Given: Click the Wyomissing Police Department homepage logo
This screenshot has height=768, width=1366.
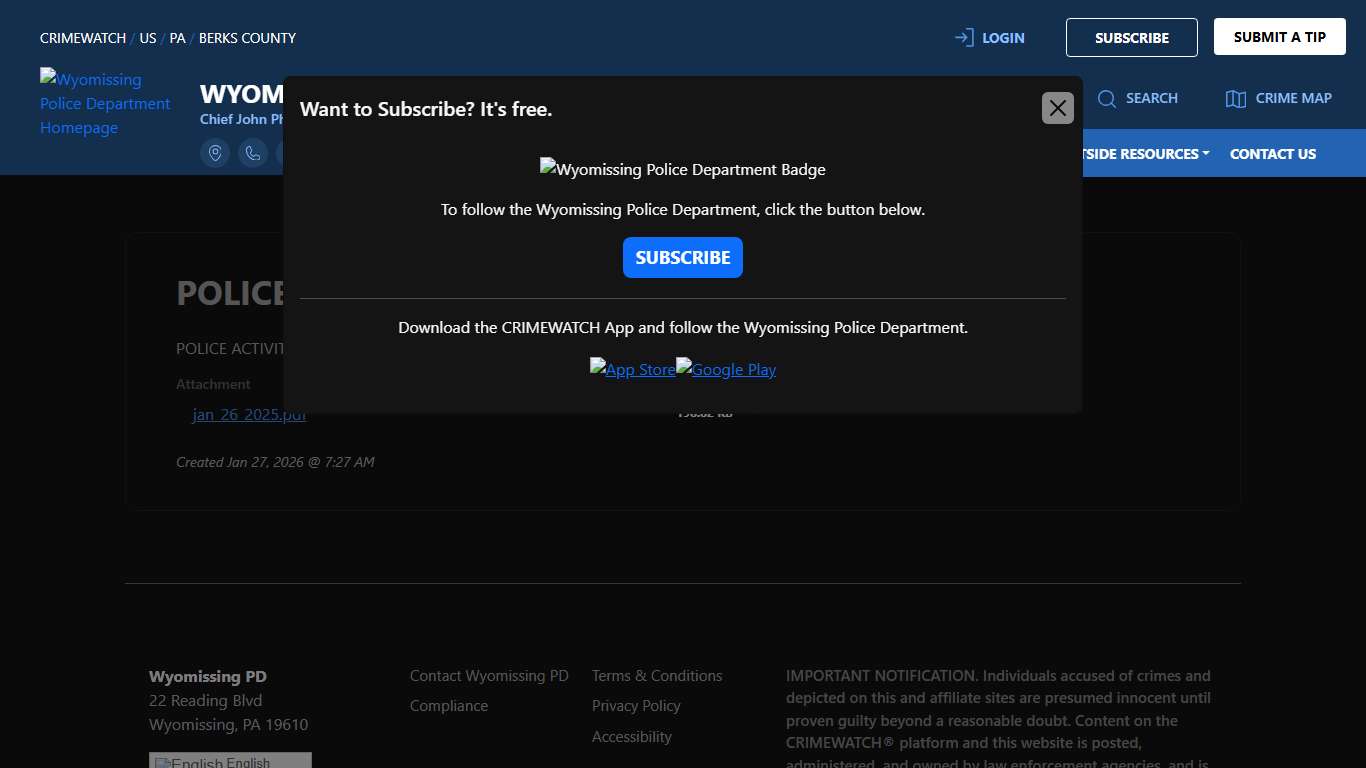Looking at the screenshot, I should pyautogui.click(x=105, y=103).
